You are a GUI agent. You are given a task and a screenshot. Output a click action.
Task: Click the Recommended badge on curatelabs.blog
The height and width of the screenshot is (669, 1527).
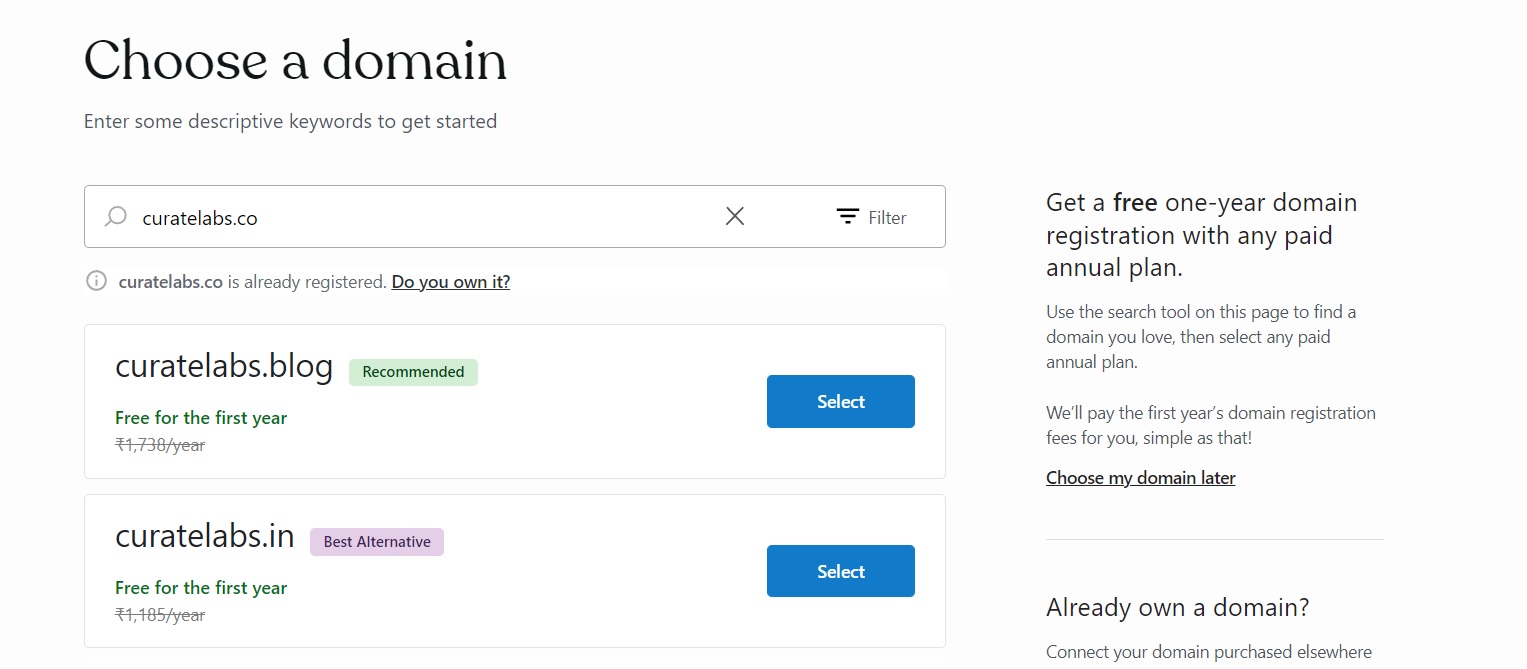coord(413,372)
